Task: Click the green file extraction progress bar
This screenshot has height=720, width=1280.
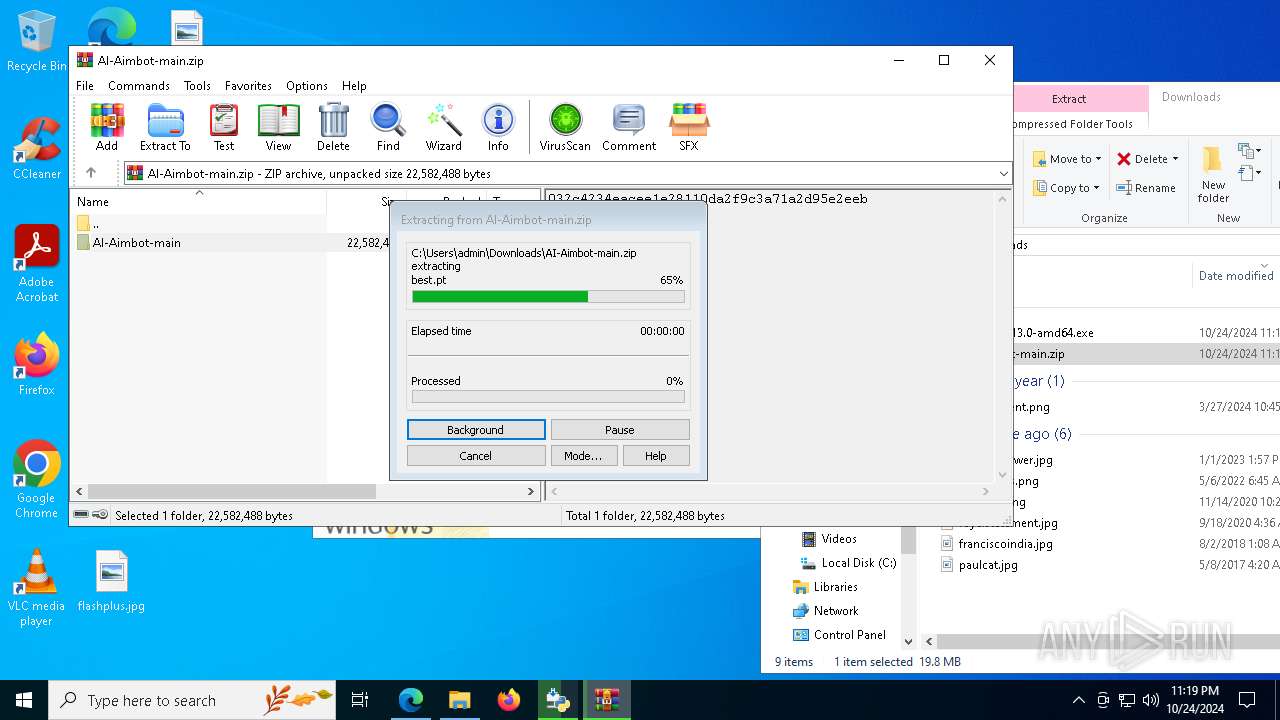Action: pyautogui.click(x=548, y=297)
